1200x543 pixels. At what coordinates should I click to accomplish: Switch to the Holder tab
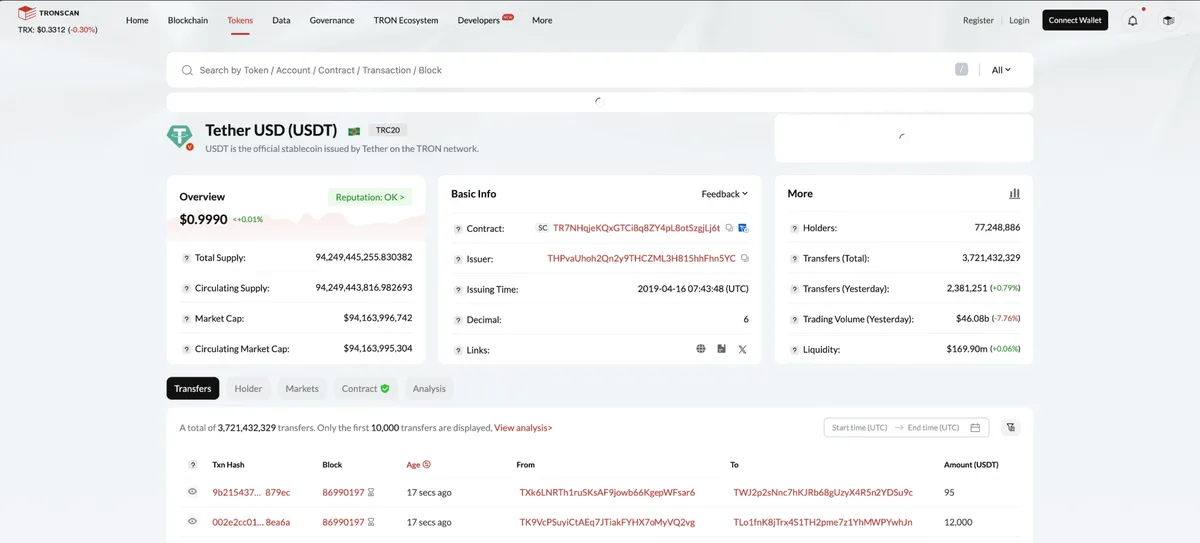[248, 388]
